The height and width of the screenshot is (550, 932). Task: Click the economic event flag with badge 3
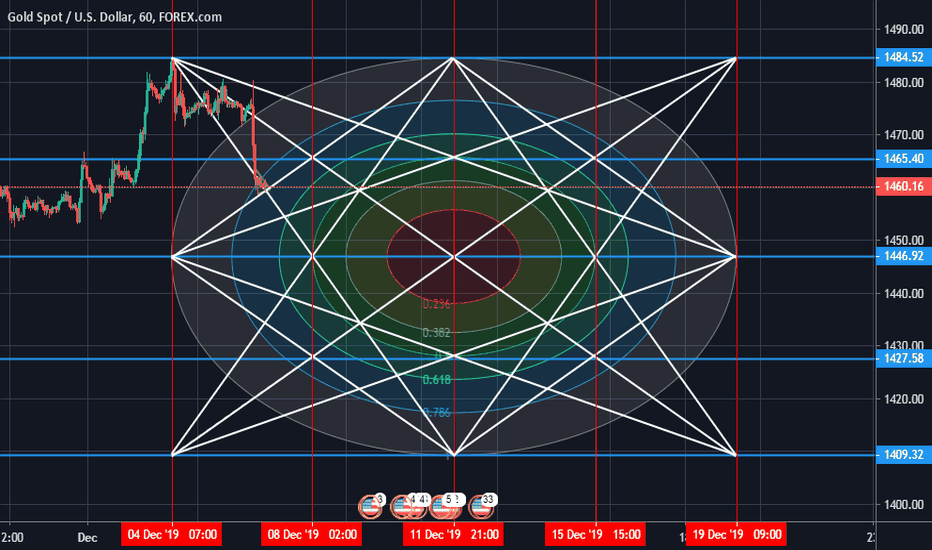tap(372, 507)
